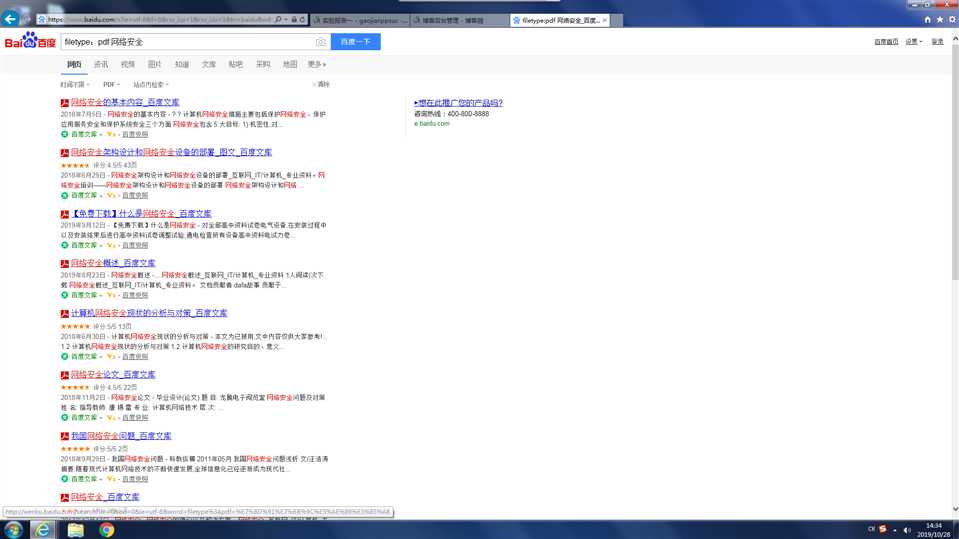959x539 pixels.
Task: Select the 网页 search category tab
Action: pos(74,64)
